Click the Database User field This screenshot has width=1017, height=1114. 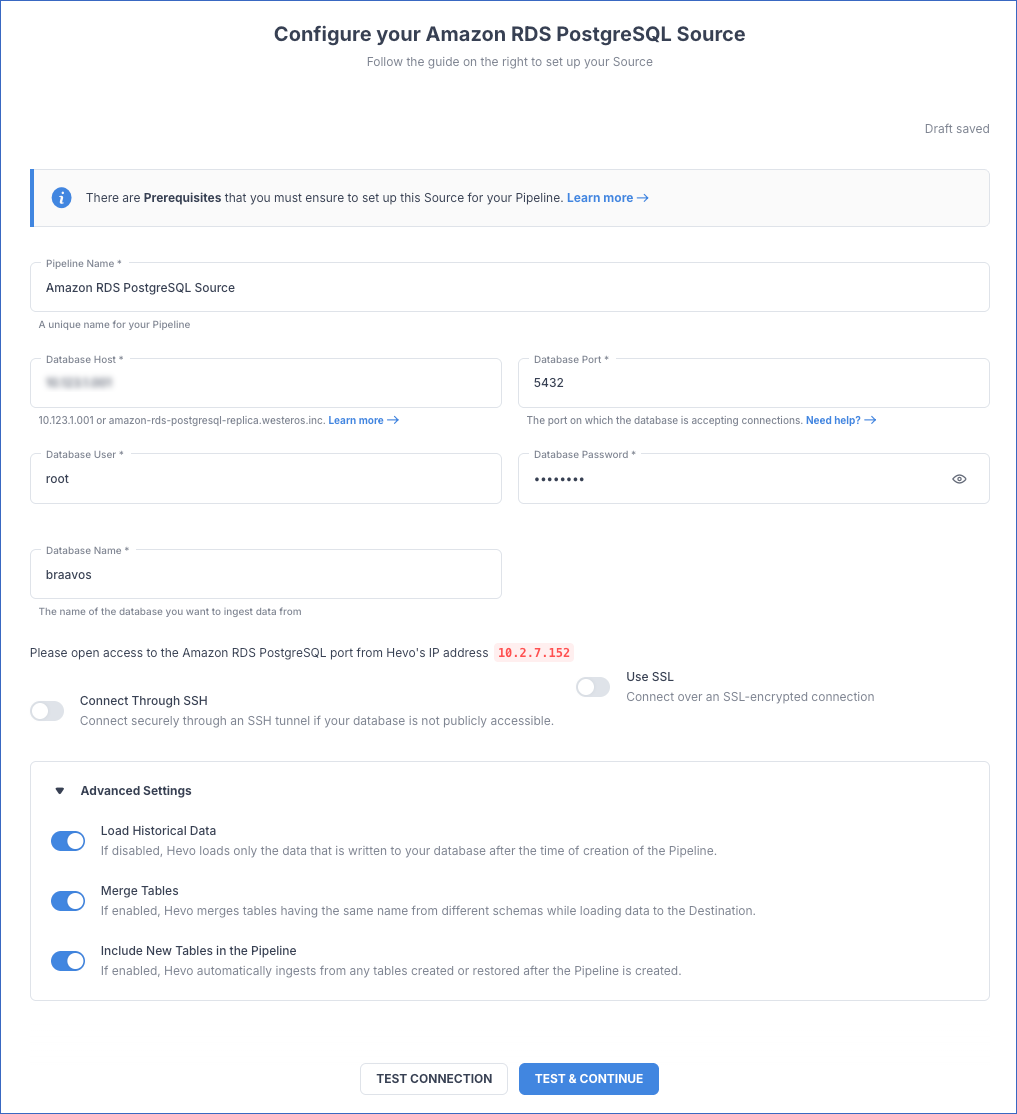tap(266, 479)
